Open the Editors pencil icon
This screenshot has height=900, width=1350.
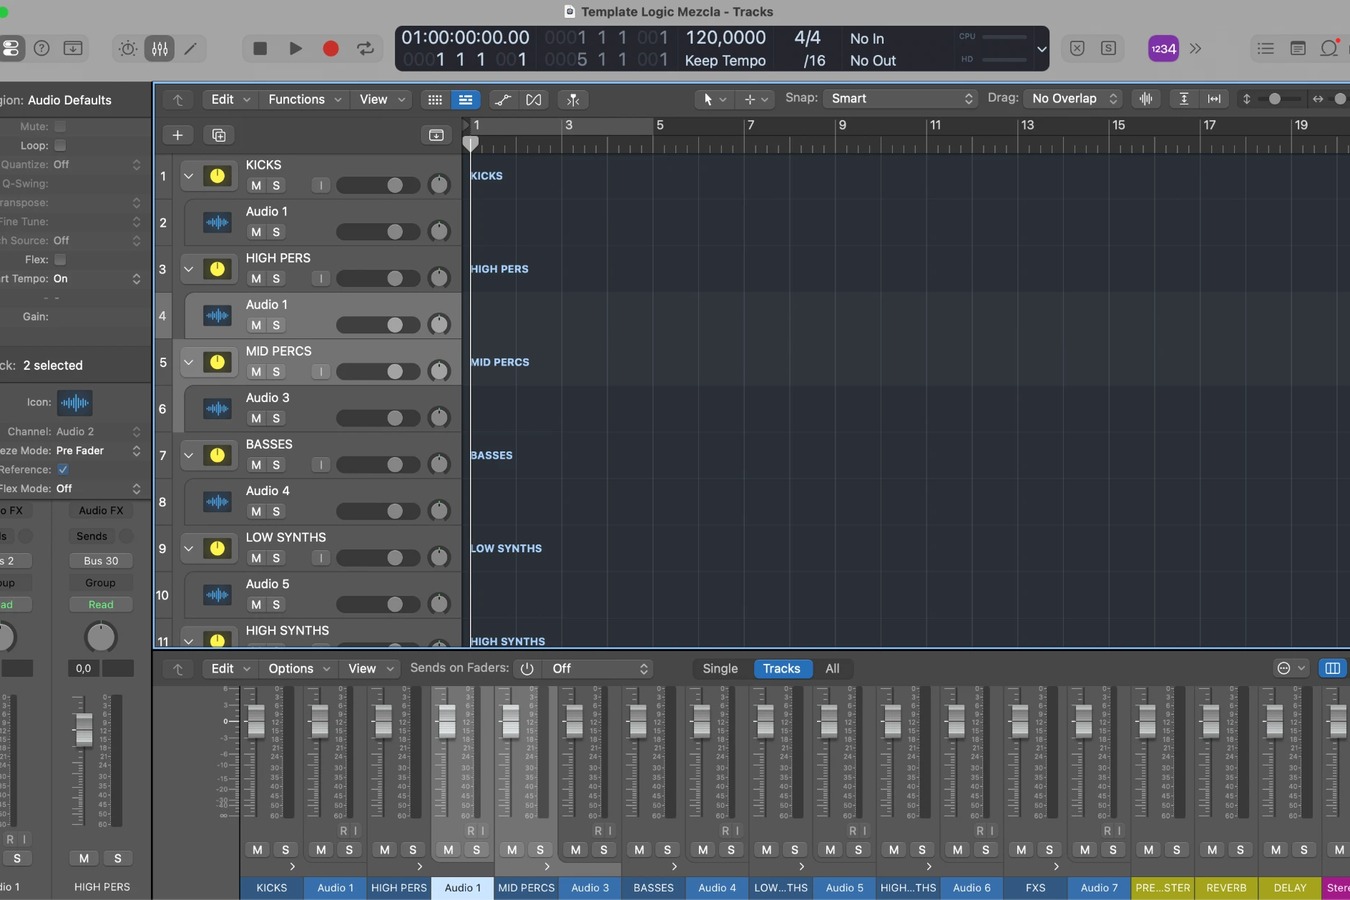coord(191,48)
